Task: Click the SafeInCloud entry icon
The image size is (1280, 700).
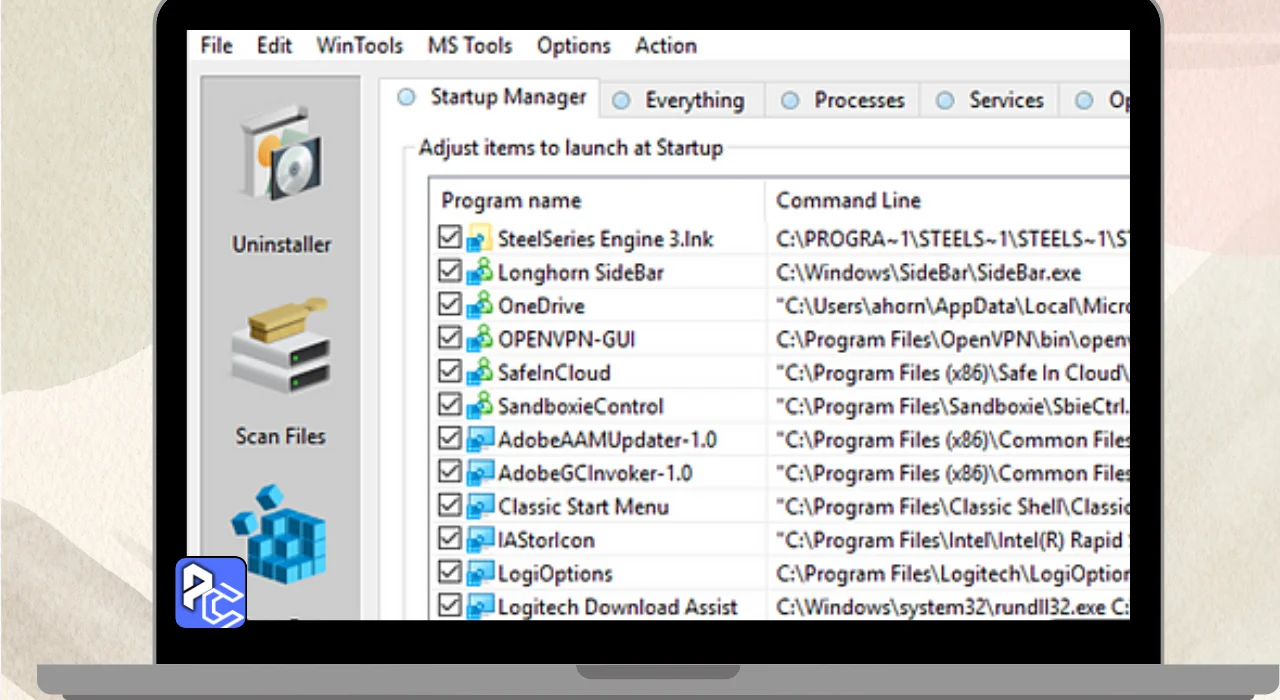Action: click(480, 372)
